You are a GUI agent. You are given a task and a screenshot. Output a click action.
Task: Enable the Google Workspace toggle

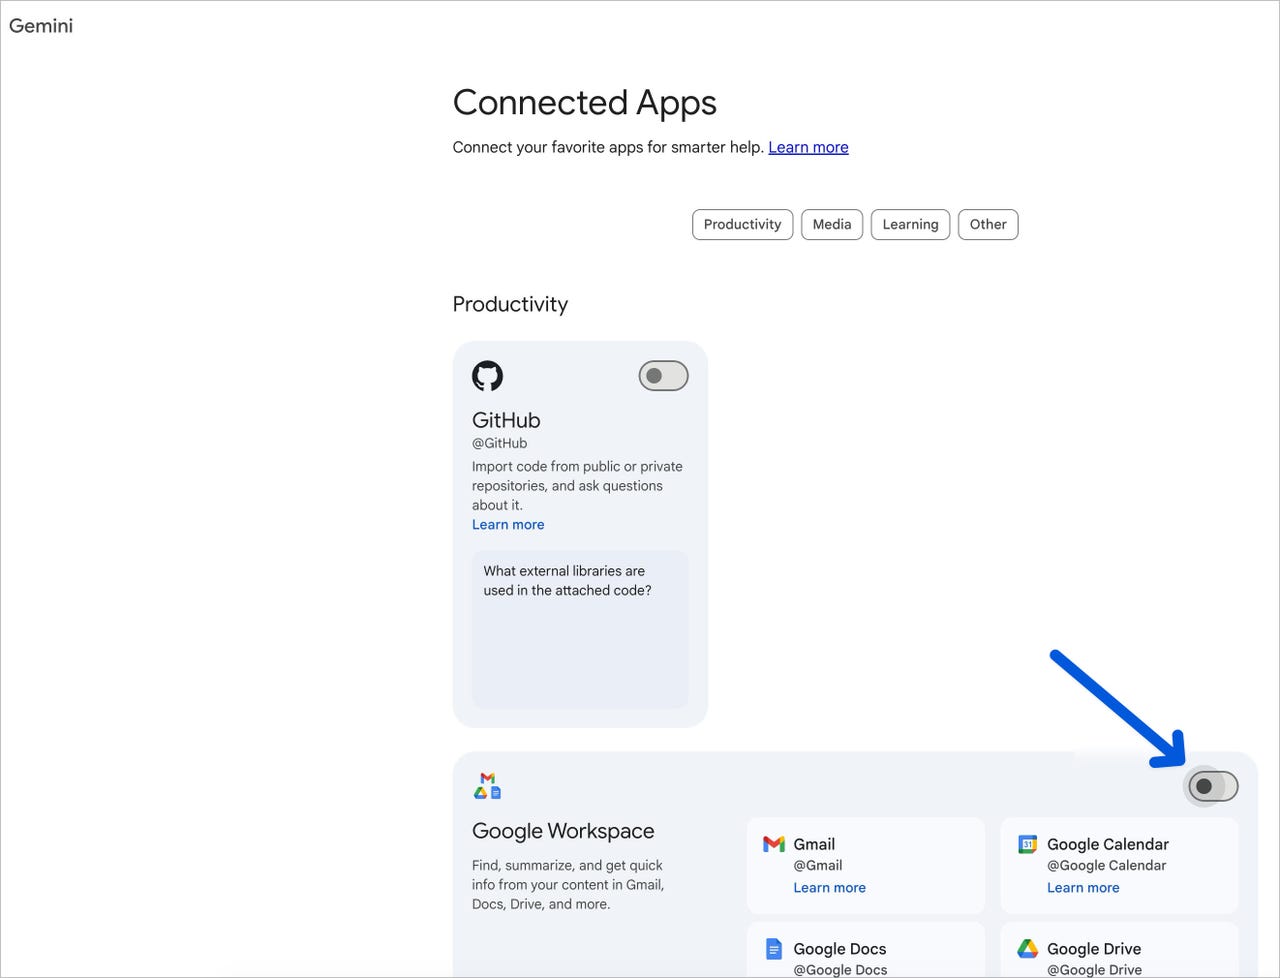(x=1211, y=786)
